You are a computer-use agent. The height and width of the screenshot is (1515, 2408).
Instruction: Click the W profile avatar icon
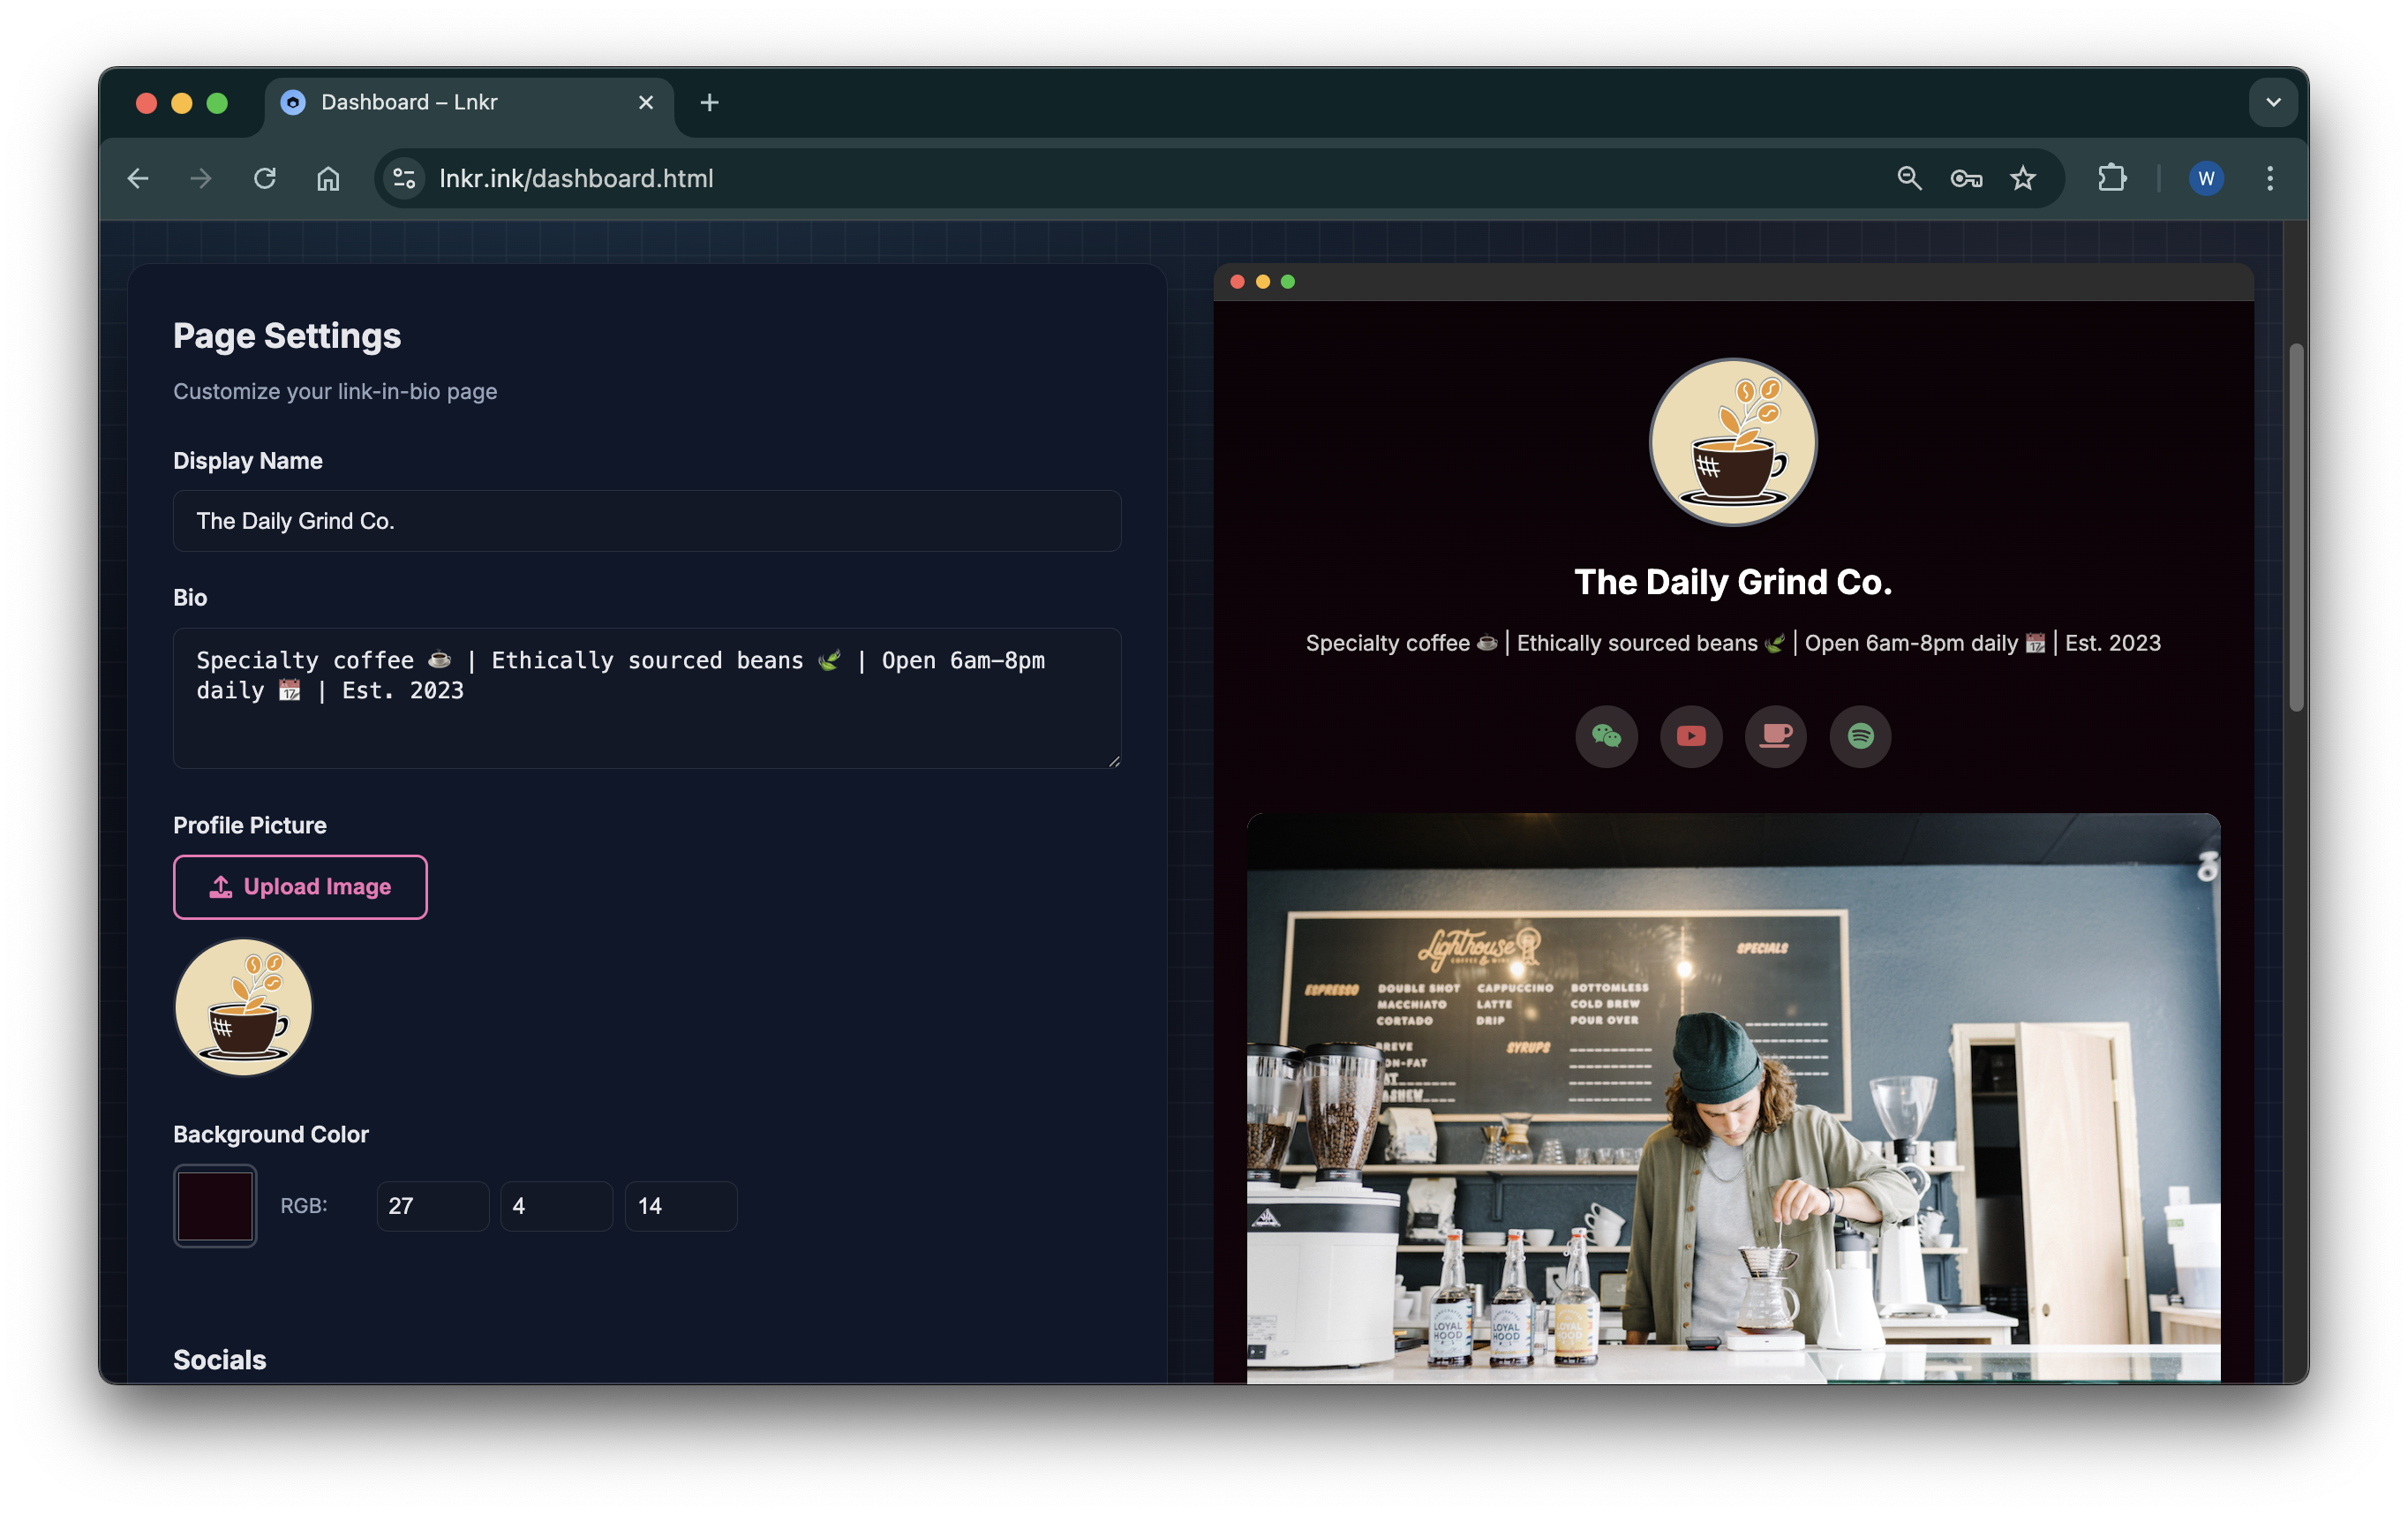(2206, 178)
